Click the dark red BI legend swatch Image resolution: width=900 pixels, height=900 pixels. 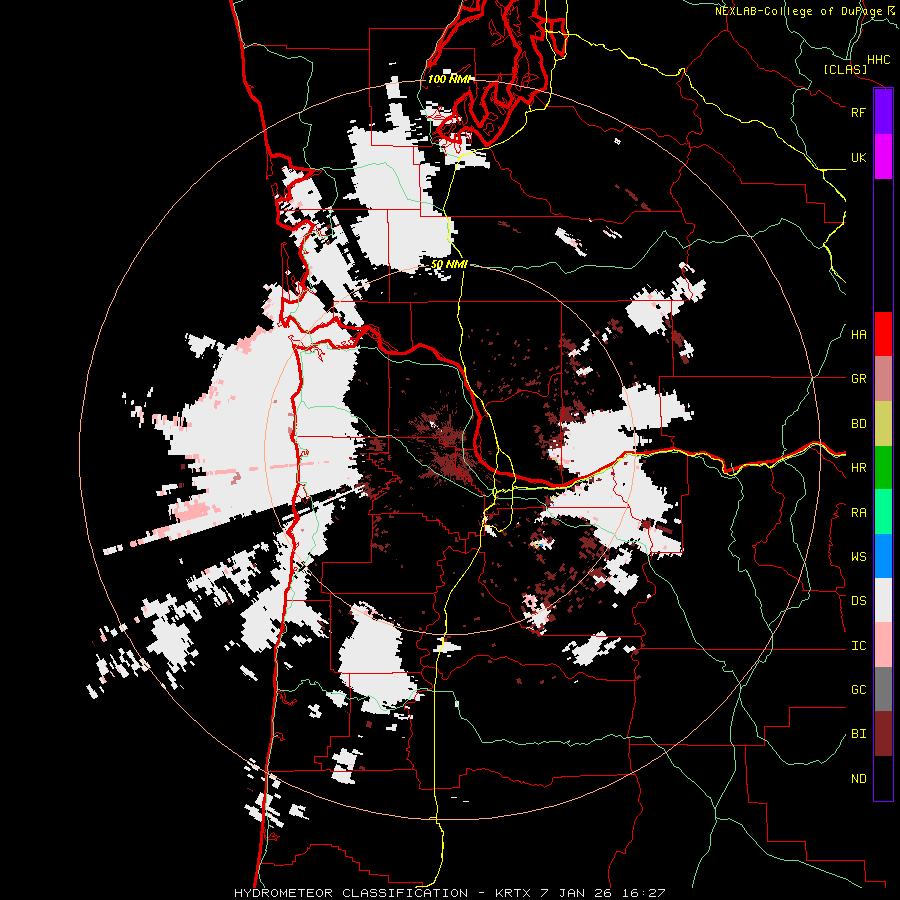click(x=883, y=734)
